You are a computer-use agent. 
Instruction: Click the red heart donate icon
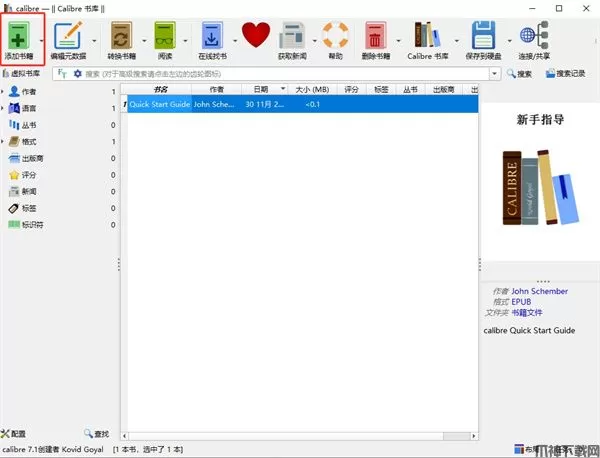(256, 35)
